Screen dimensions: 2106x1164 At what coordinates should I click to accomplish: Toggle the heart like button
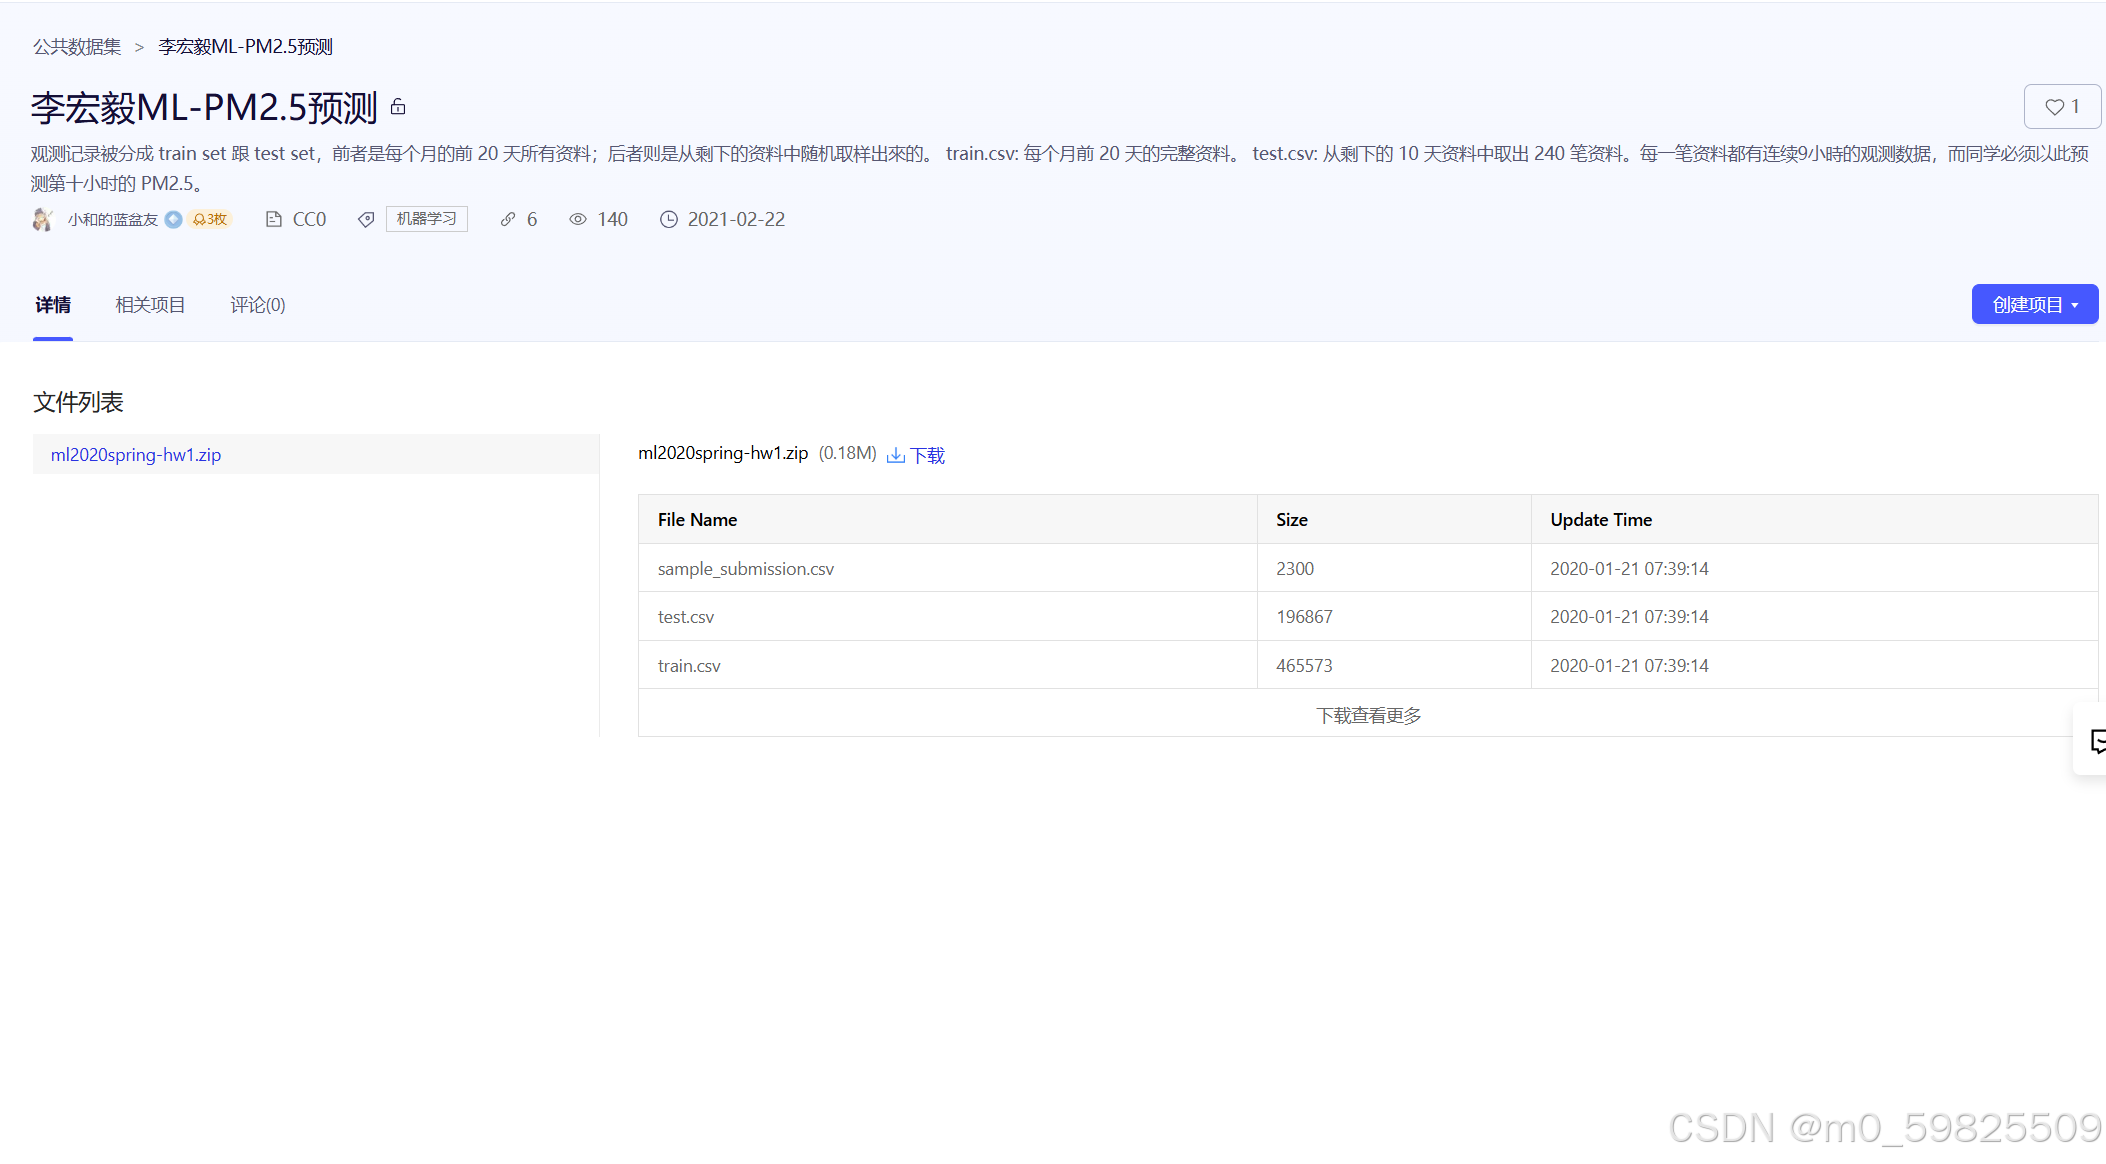(x=2062, y=106)
